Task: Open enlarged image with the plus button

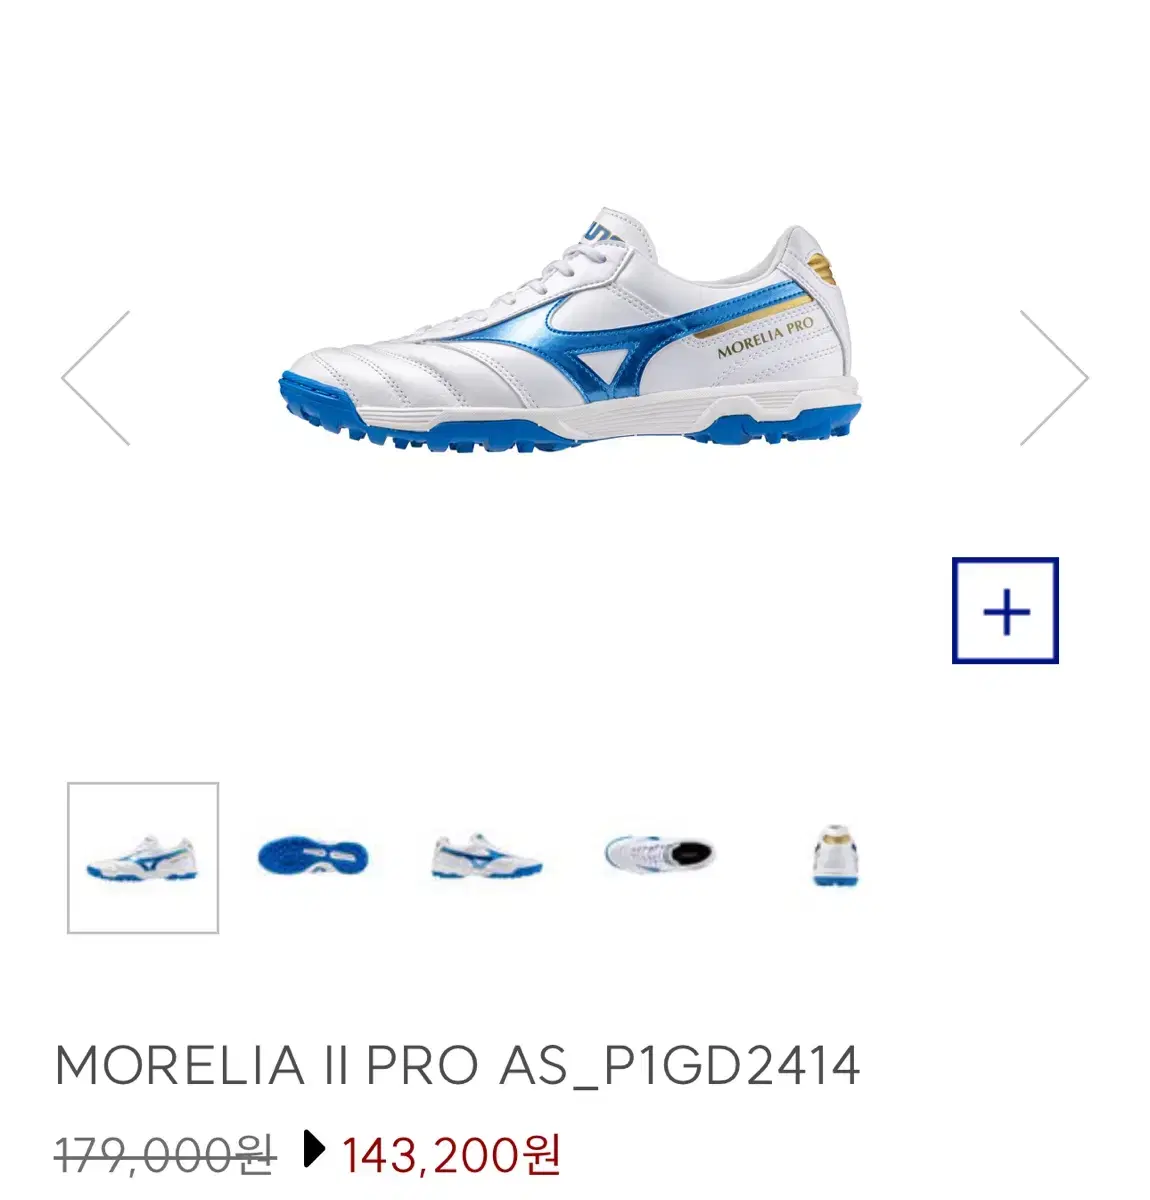Action: (1005, 611)
